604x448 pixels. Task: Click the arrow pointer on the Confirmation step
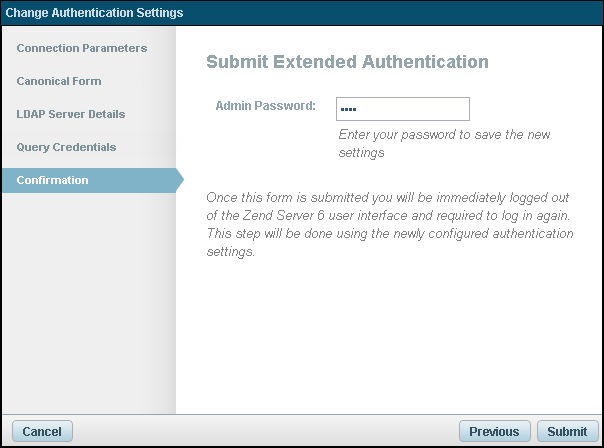[180, 180]
